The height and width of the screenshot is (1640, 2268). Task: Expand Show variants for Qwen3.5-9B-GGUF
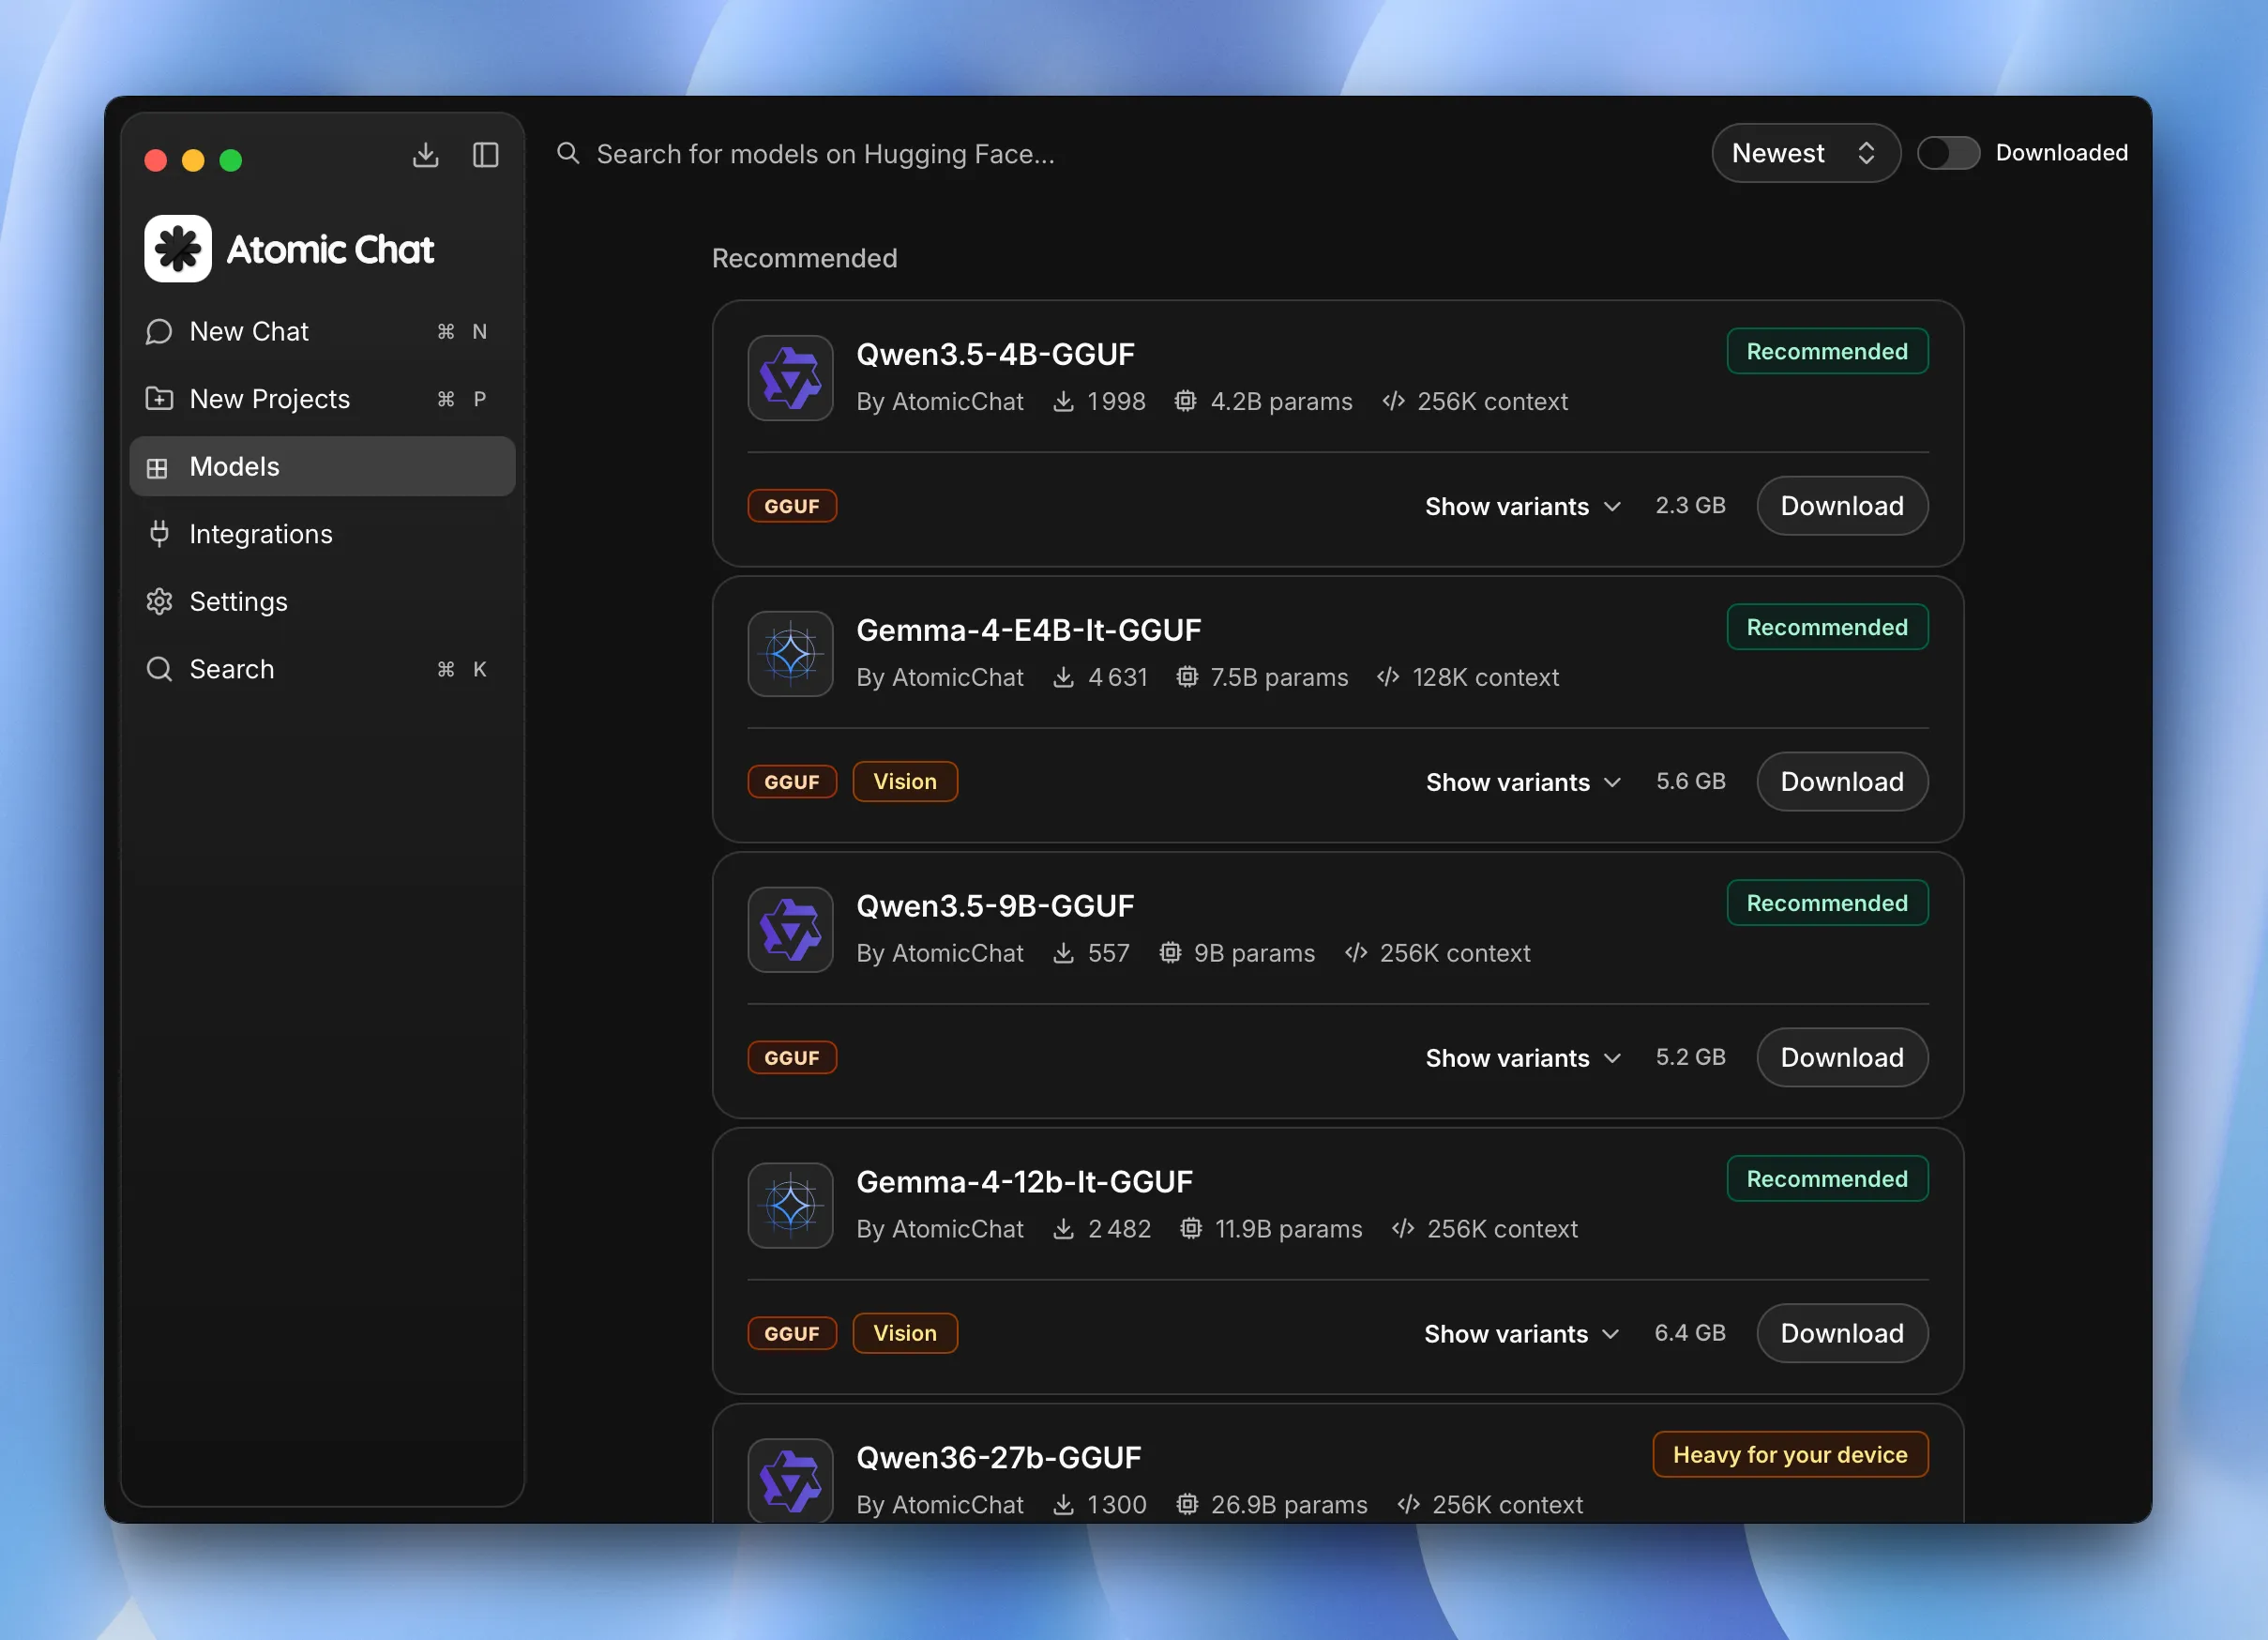(1523, 1058)
